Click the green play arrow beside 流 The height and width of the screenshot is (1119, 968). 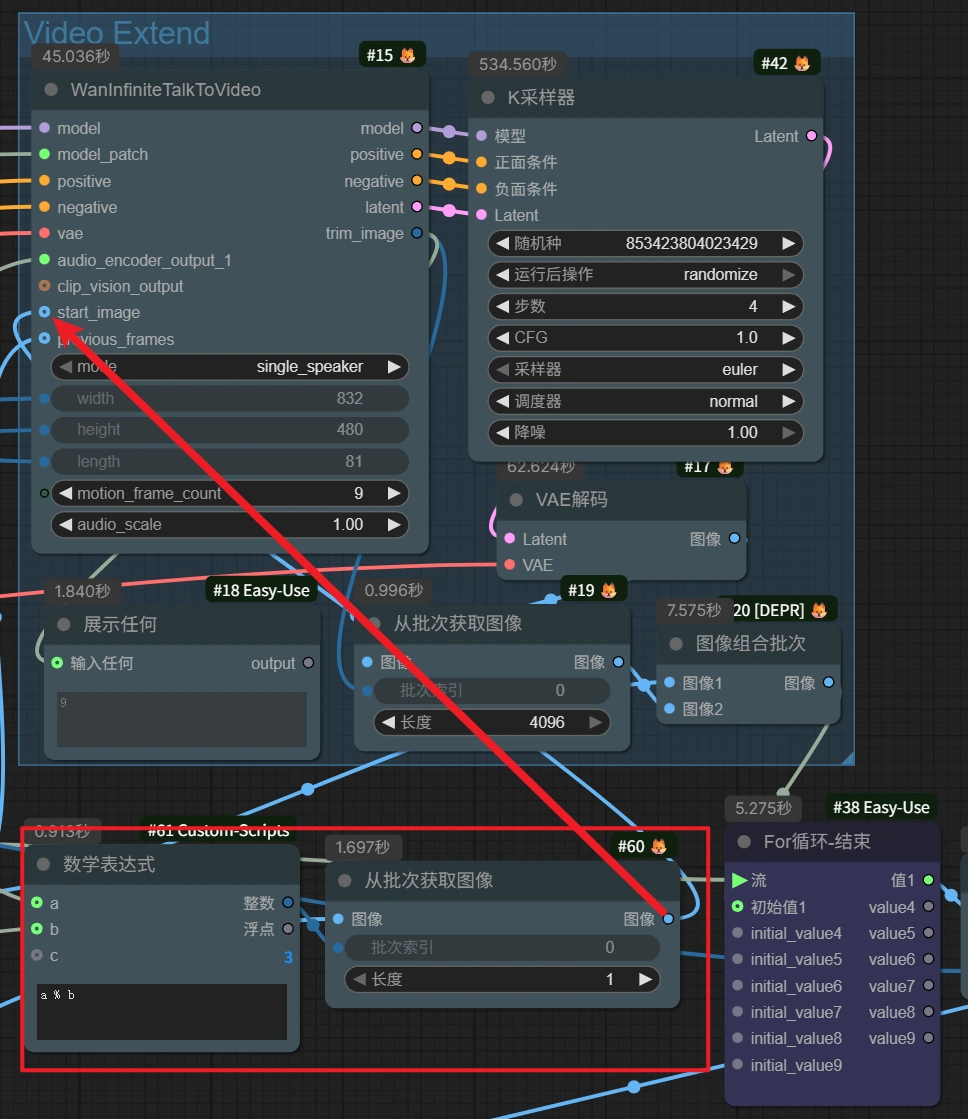[739, 880]
